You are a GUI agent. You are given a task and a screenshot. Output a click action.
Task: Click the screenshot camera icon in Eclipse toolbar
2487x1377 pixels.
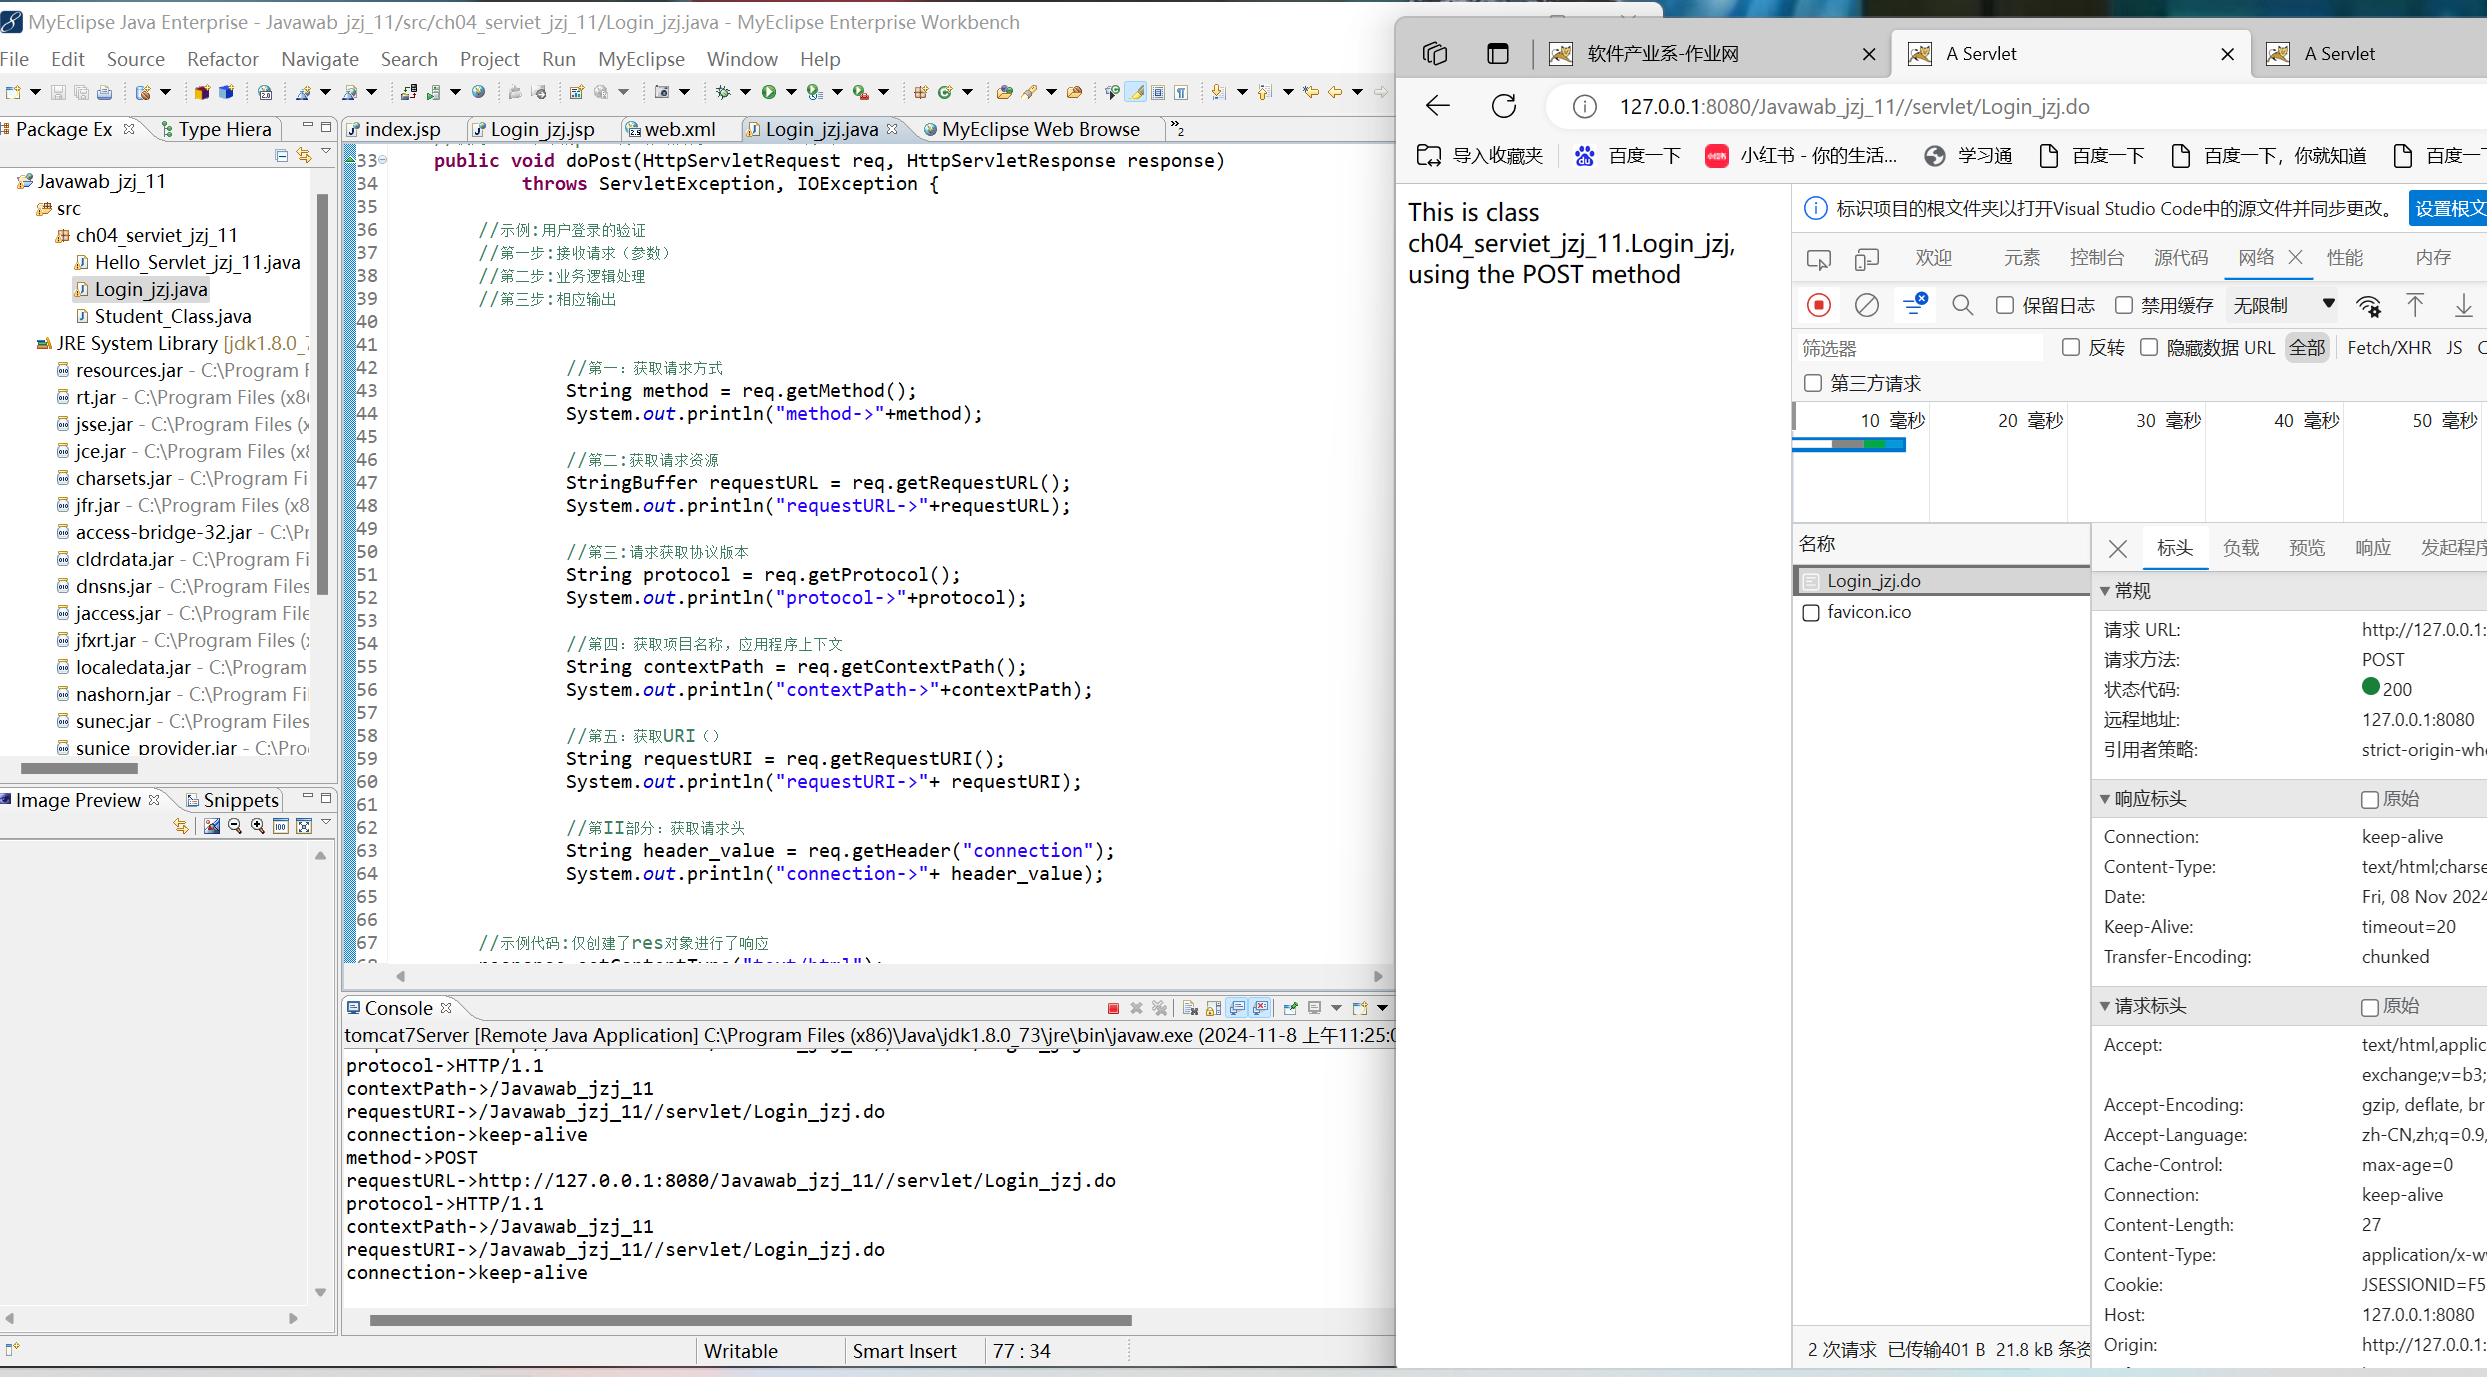(661, 92)
